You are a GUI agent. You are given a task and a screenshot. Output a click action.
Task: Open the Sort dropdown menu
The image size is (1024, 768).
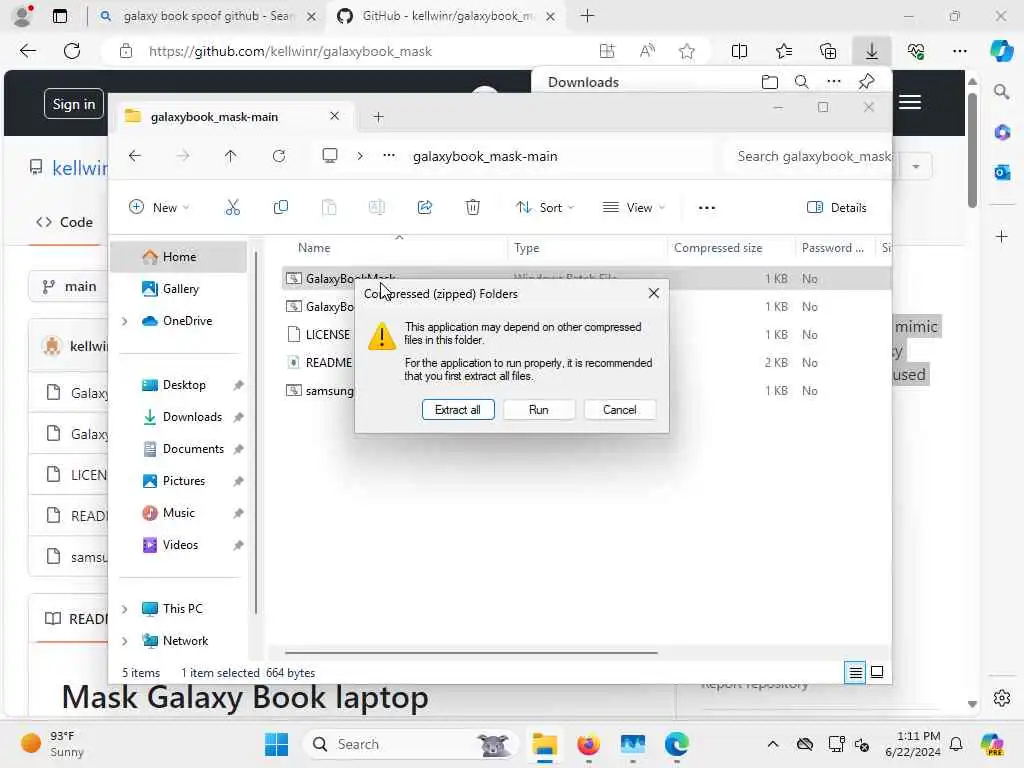[x=545, y=208]
